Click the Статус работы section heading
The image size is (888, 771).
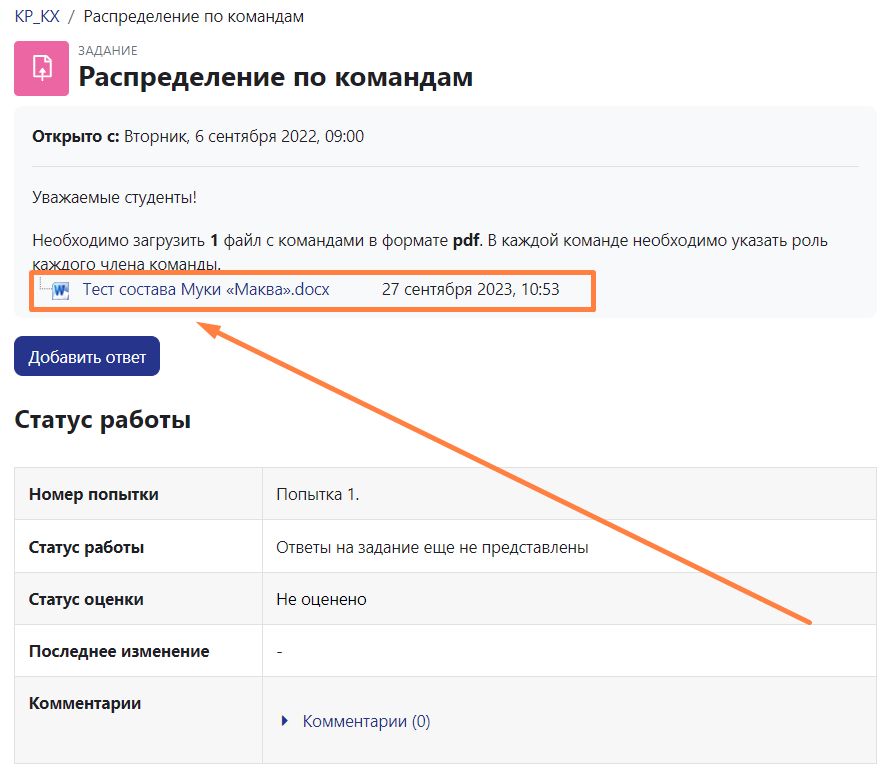click(x=102, y=420)
